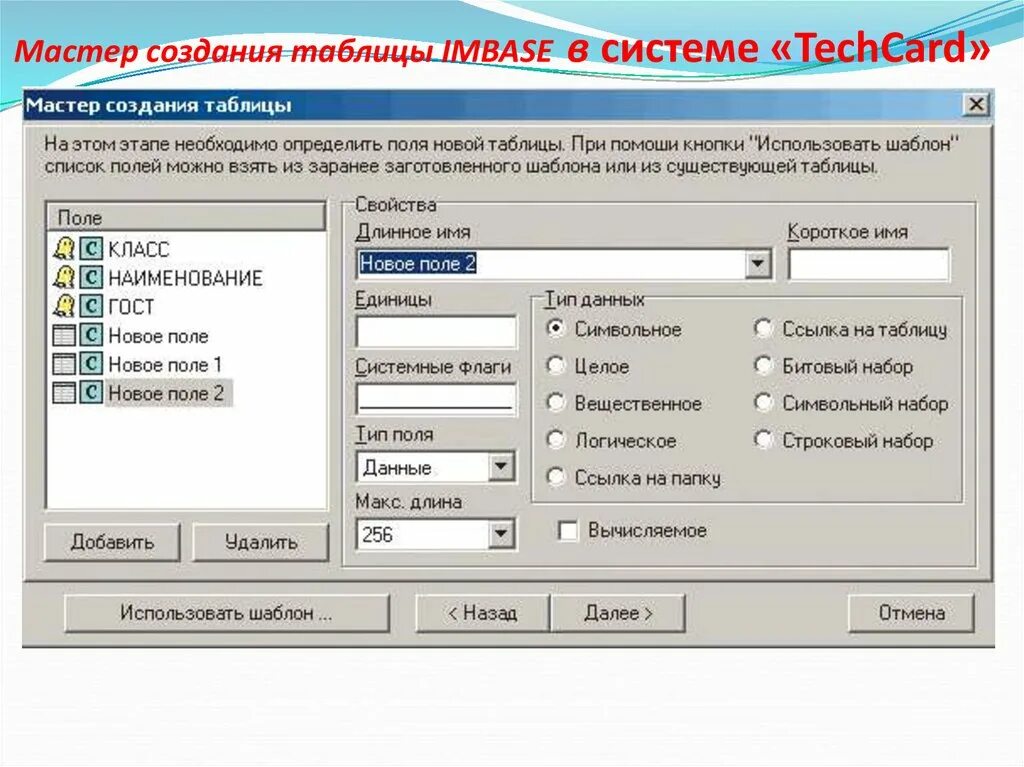Click the Длинное имя text field

click(552, 264)
